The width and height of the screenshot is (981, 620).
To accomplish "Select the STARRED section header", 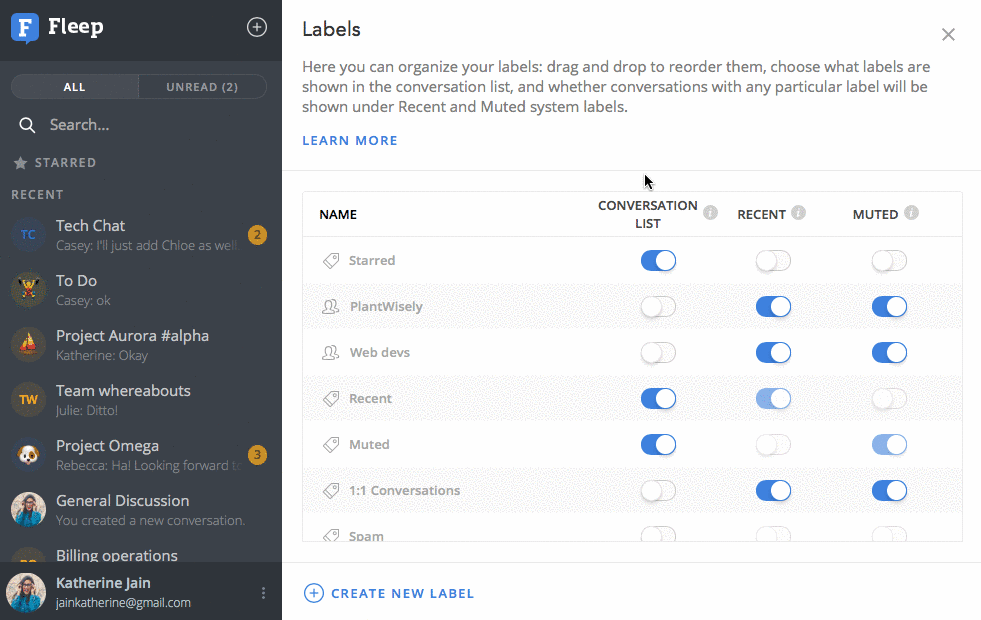I will [x=65, y=163].
